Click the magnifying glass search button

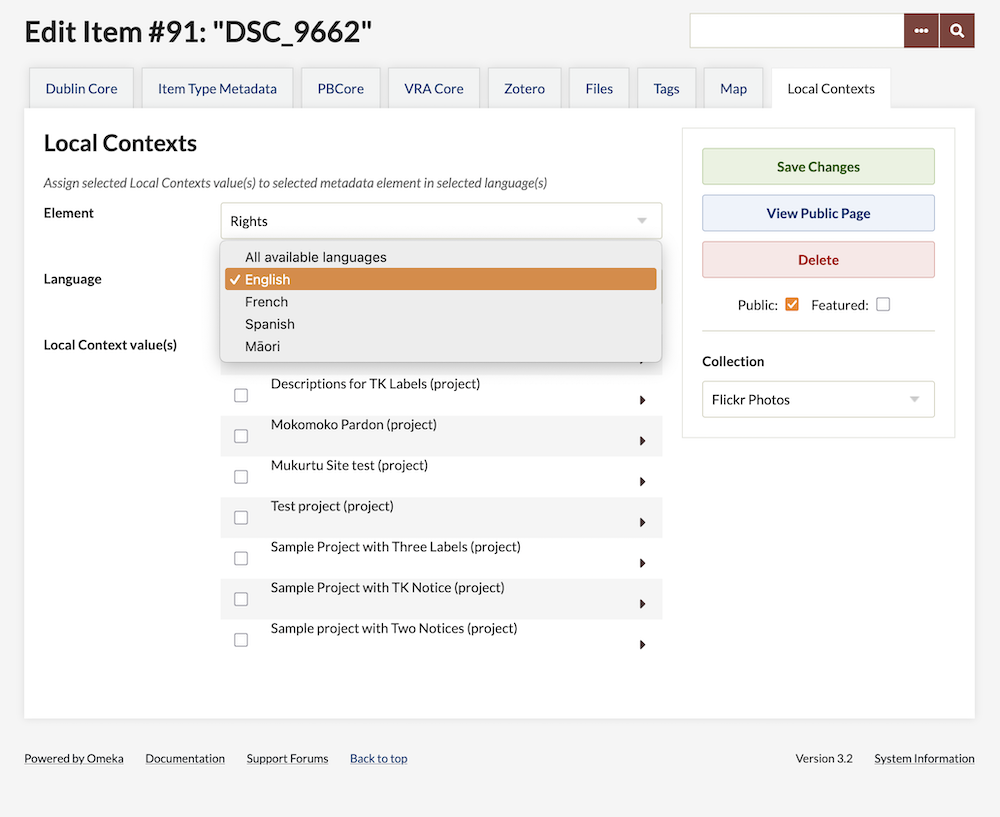[957, 31]
